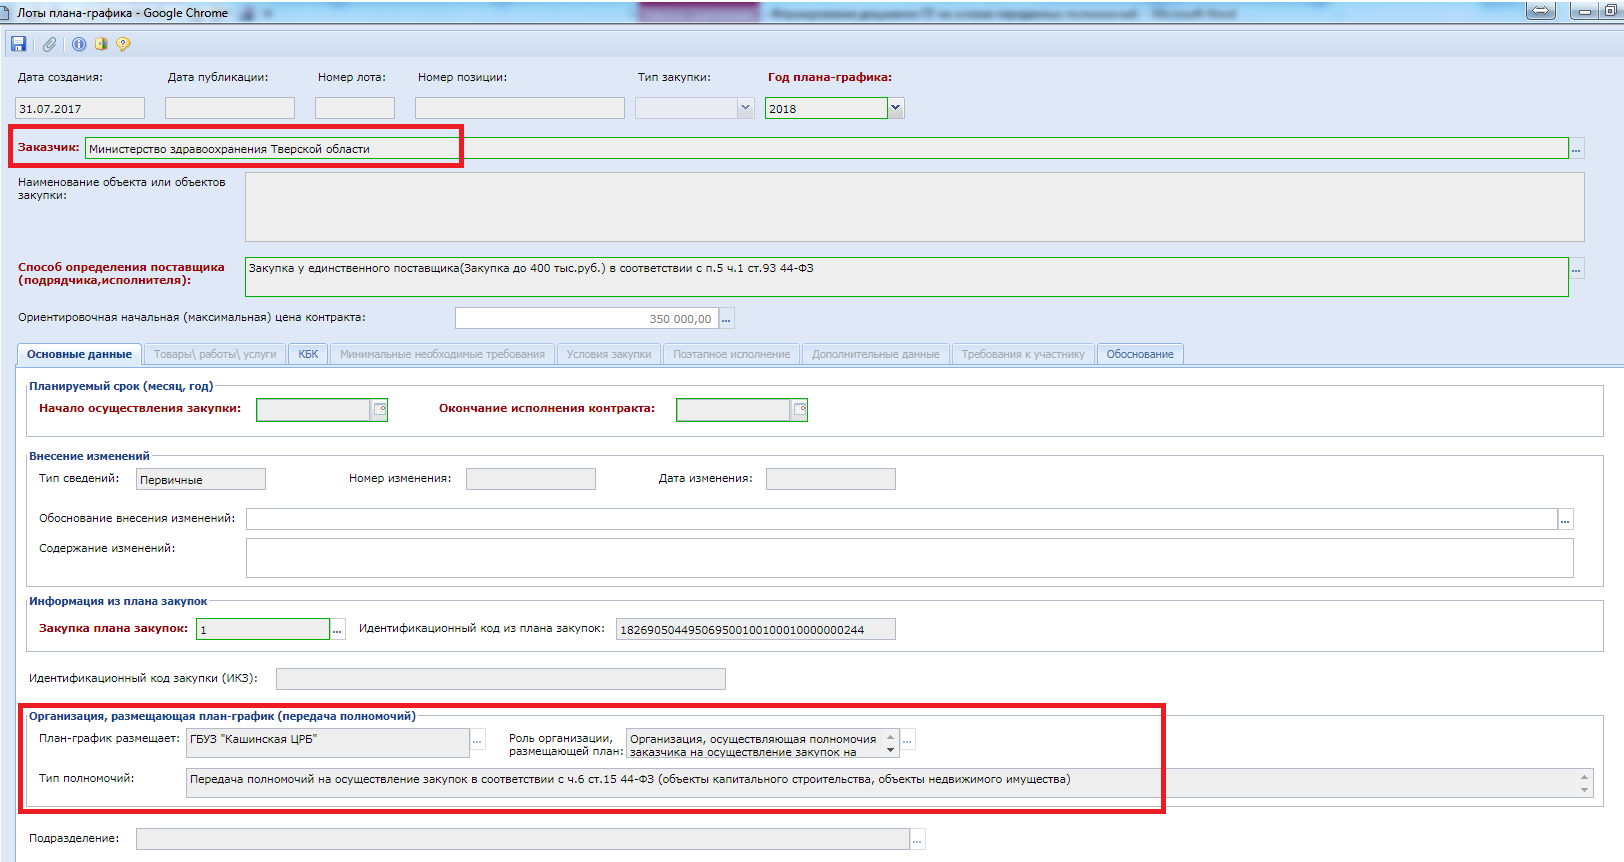Open the Тип закупки dropdown
The image size is (1624, 862).
pyautogui.click(x=745, y=108)
